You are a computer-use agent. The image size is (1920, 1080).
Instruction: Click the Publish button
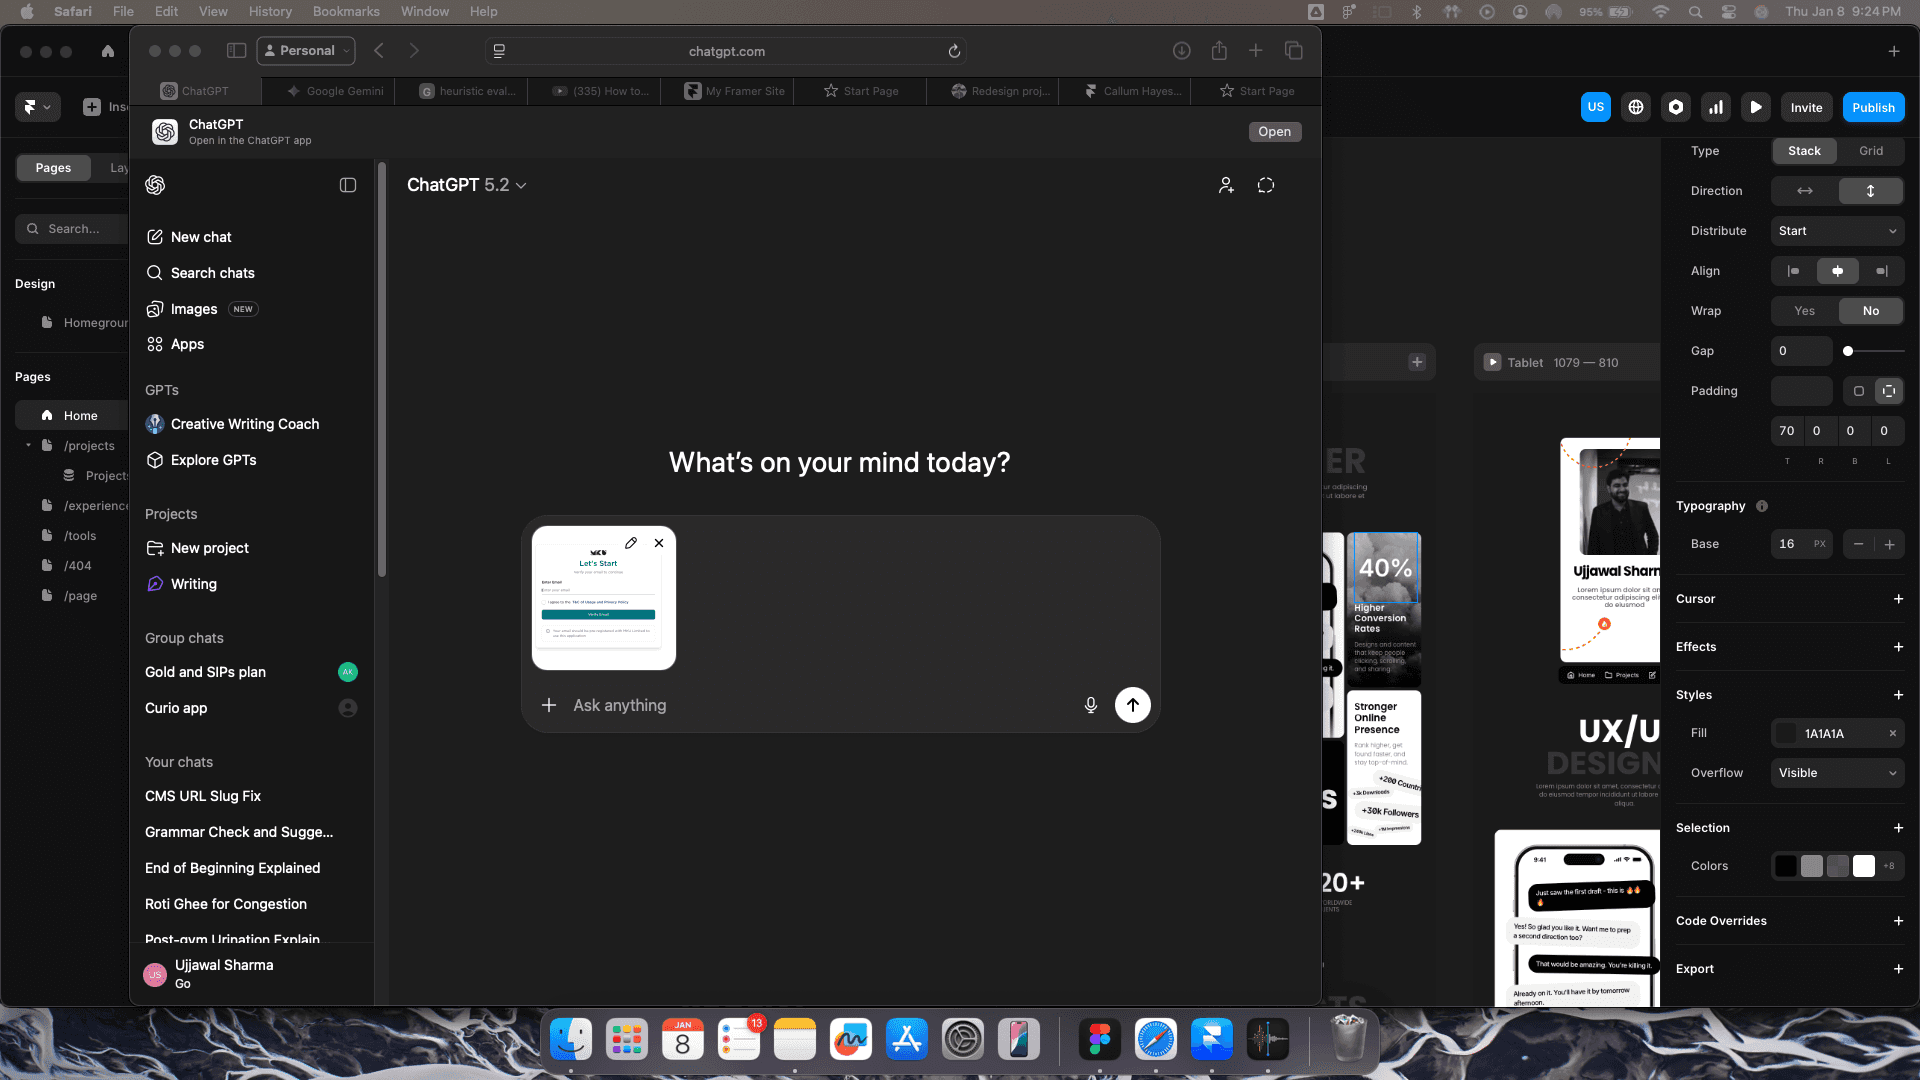tap(1873, 107)
